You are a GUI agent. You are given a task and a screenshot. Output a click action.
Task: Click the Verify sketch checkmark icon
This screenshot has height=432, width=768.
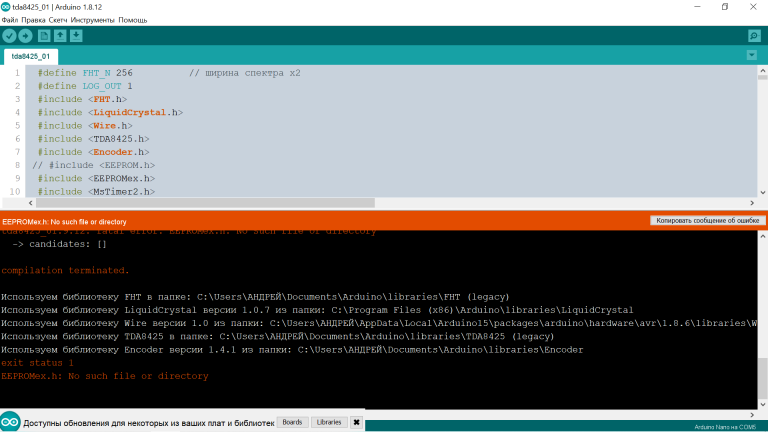point(10,36)
